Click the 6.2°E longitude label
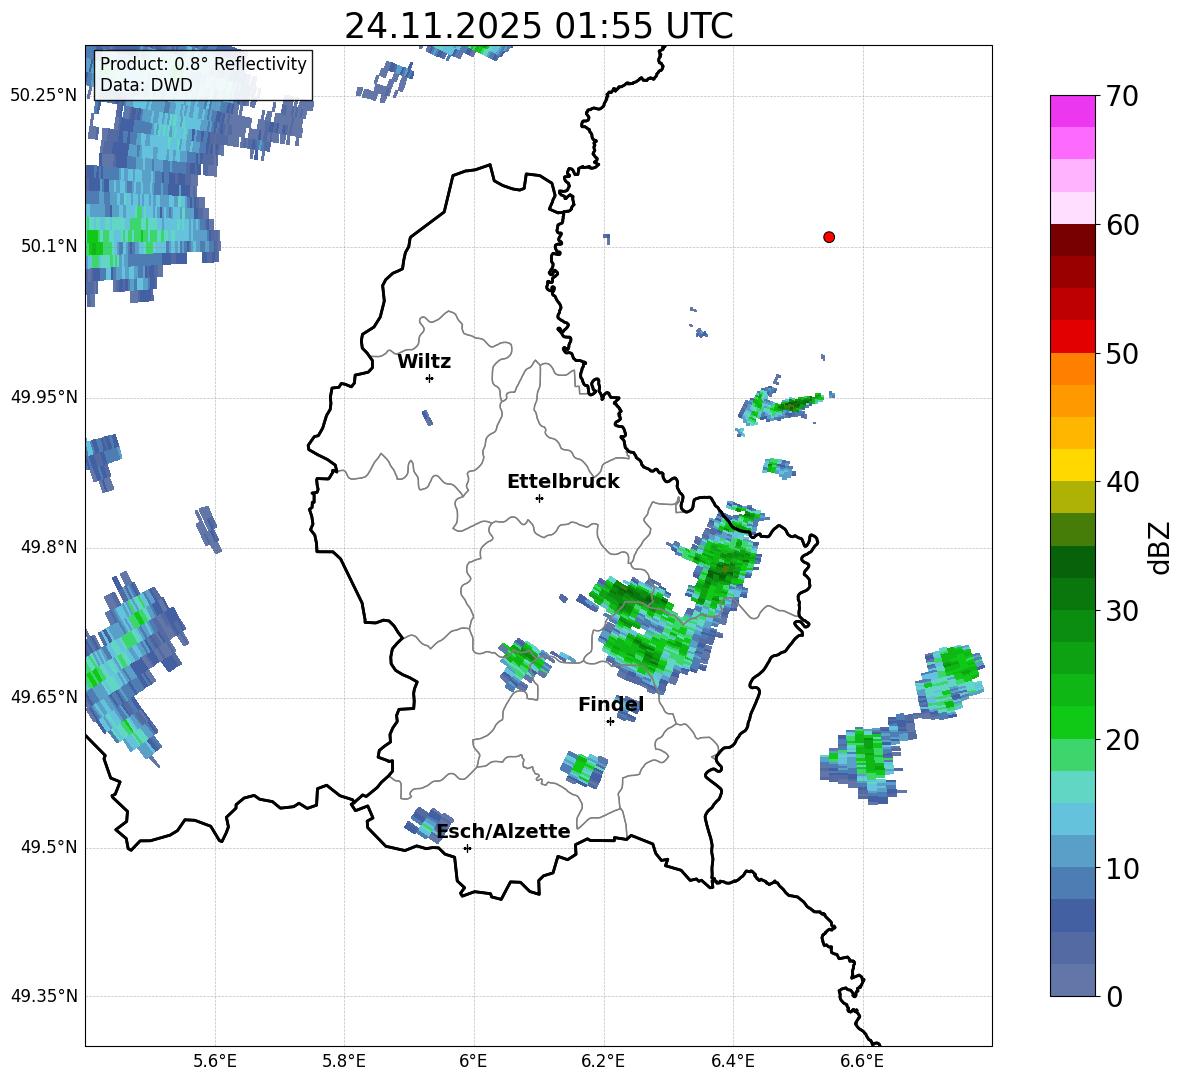This screenshot has width=1184, height=1081. point(603,1061)
